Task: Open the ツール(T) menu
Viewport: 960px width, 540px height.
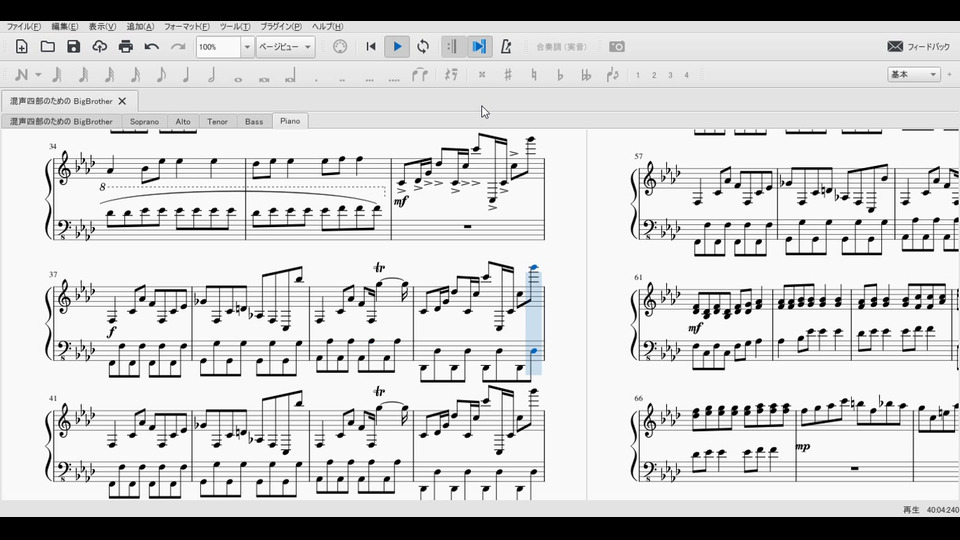Action: pyautogui.click(x=235, y=27)
